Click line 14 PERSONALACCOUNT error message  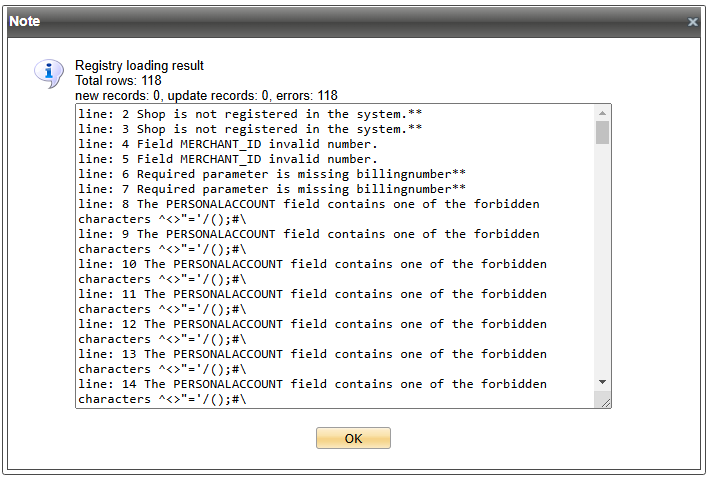(x=312, y=384)
